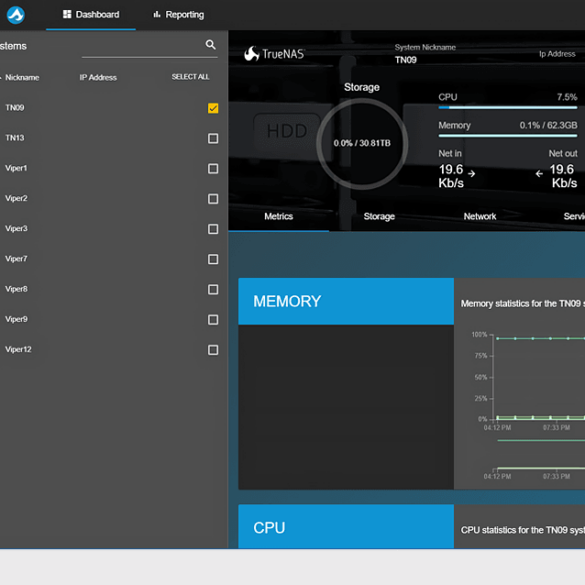This screenshot has height=585, width=585.
Task: Check the Viper8 system checkbox
Action: pos(213,290)
